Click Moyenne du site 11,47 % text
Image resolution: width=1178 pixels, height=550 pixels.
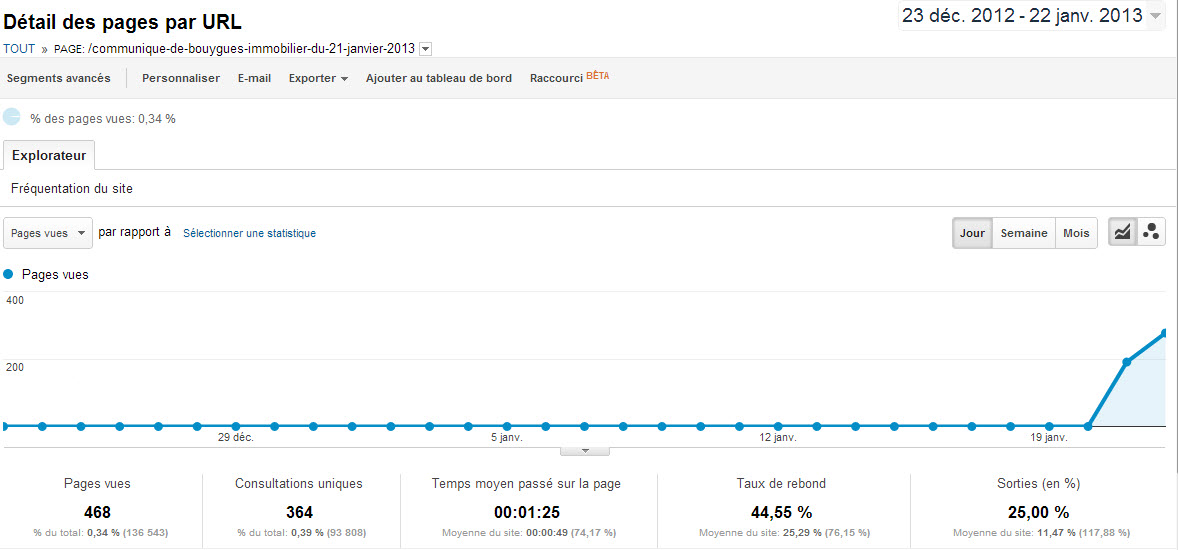1041,533
